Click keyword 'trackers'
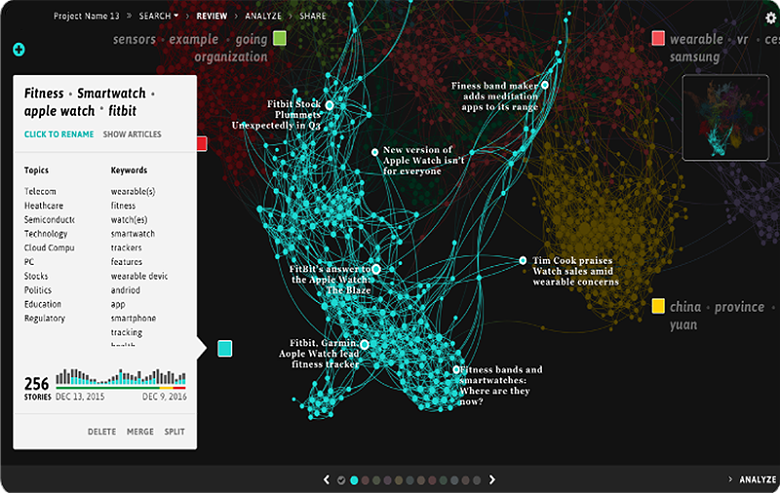 coord(126,248)
